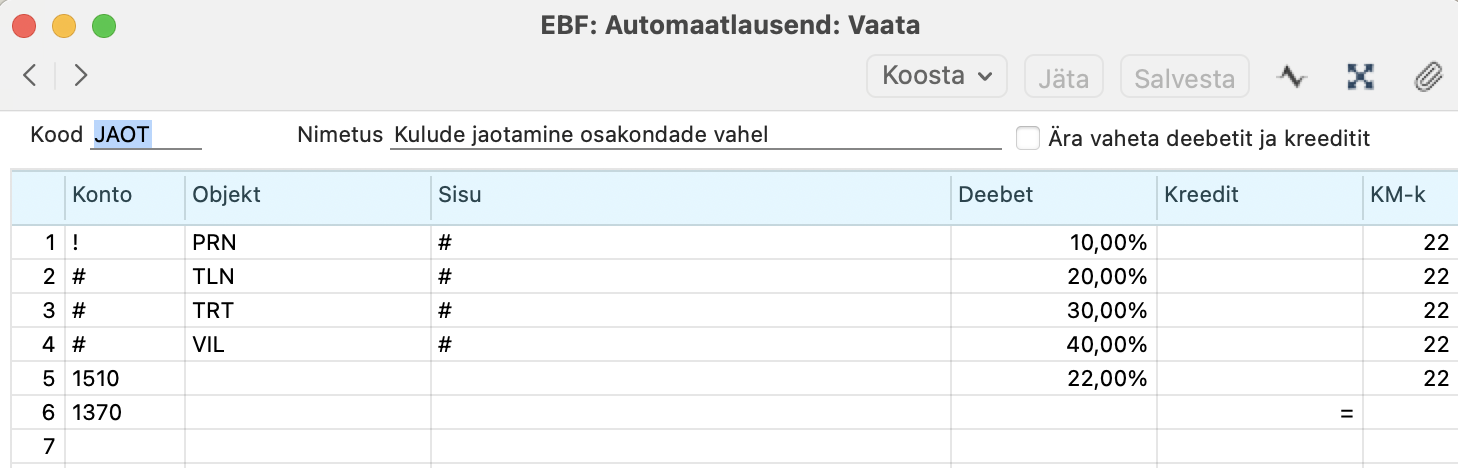Open the activity workflow icon
The image size is (1458, 468).
1293,76
